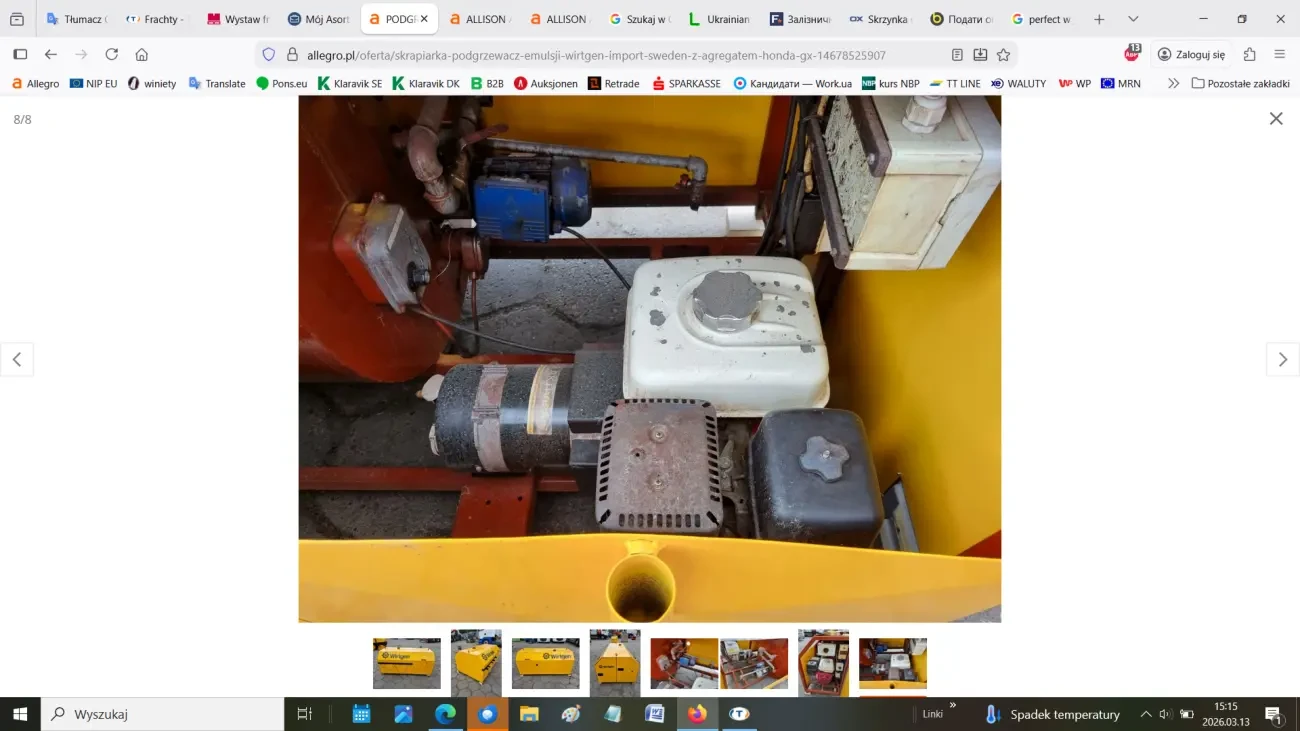Open the browser hamburger menu

pyautogui.click(x=1280, y=55)
